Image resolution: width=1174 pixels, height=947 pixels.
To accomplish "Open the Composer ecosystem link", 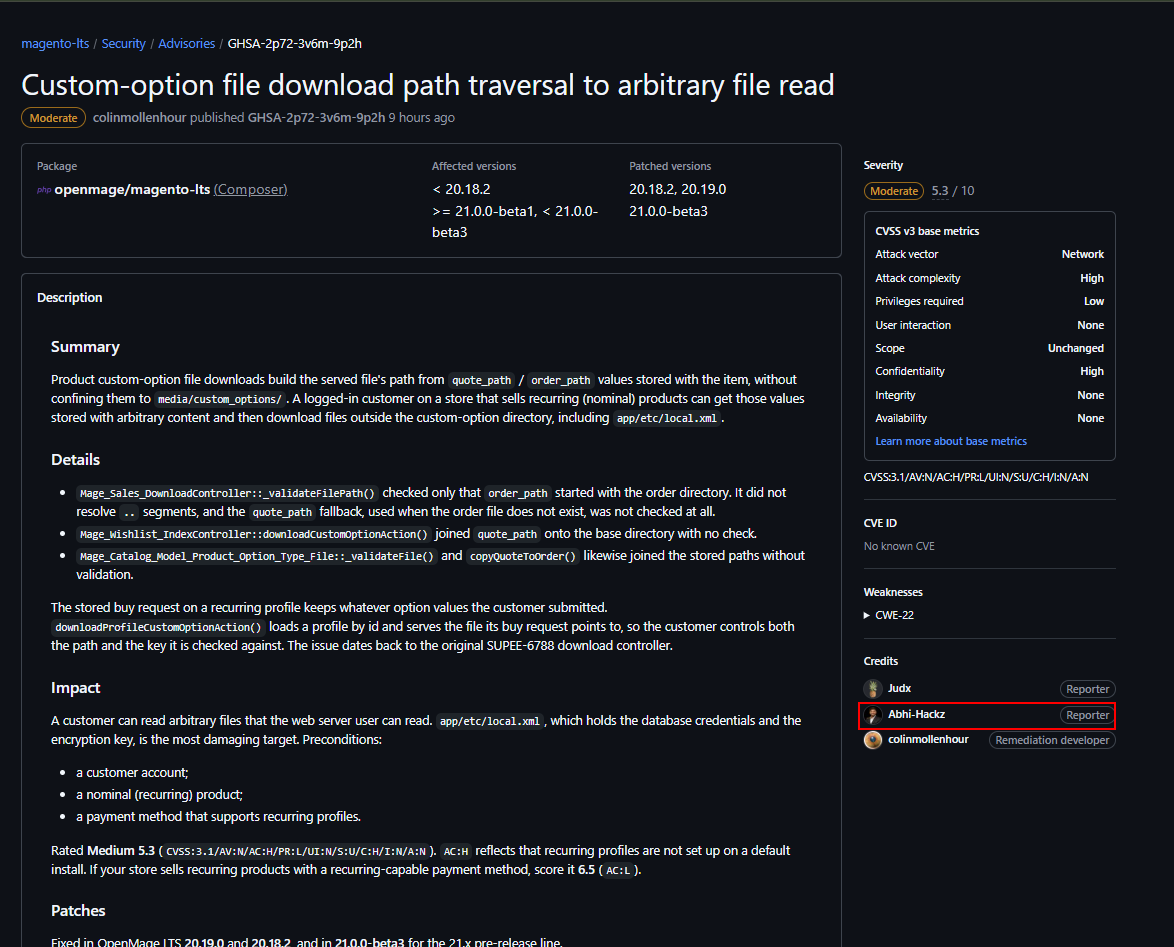I will click(x=250, y=189).
